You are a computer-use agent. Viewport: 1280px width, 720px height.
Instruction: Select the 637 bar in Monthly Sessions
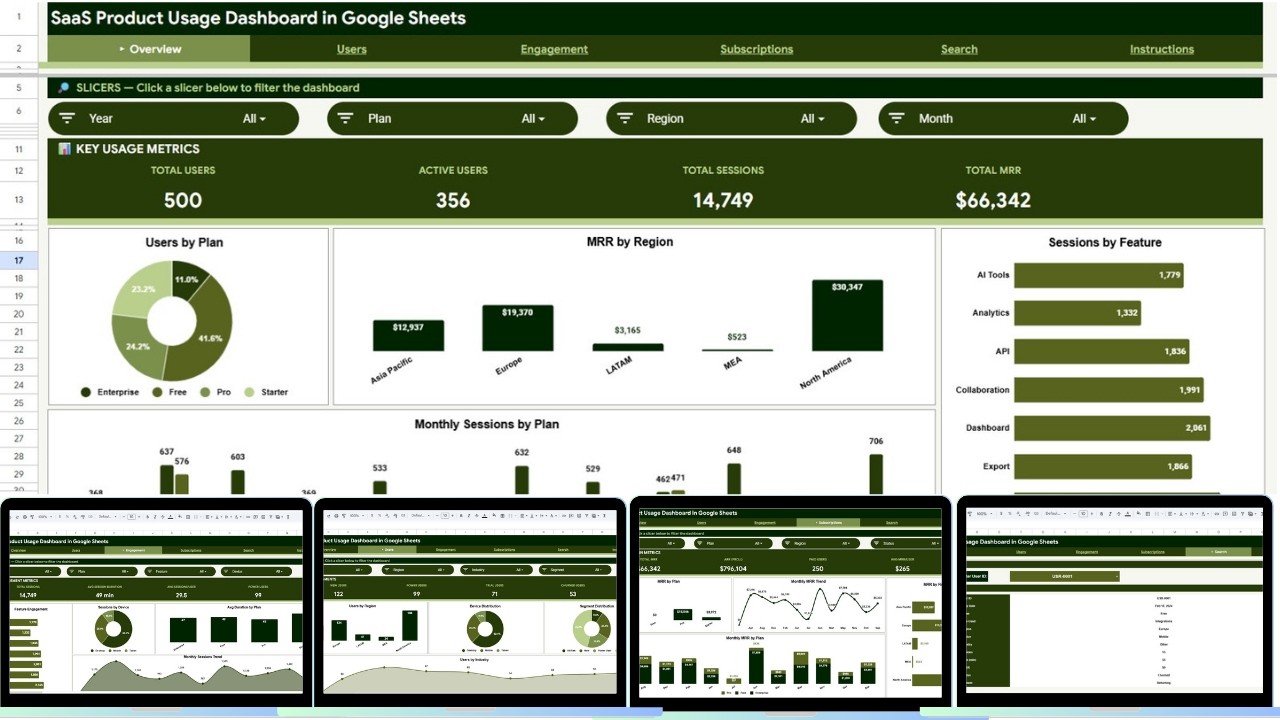[167, 479]
